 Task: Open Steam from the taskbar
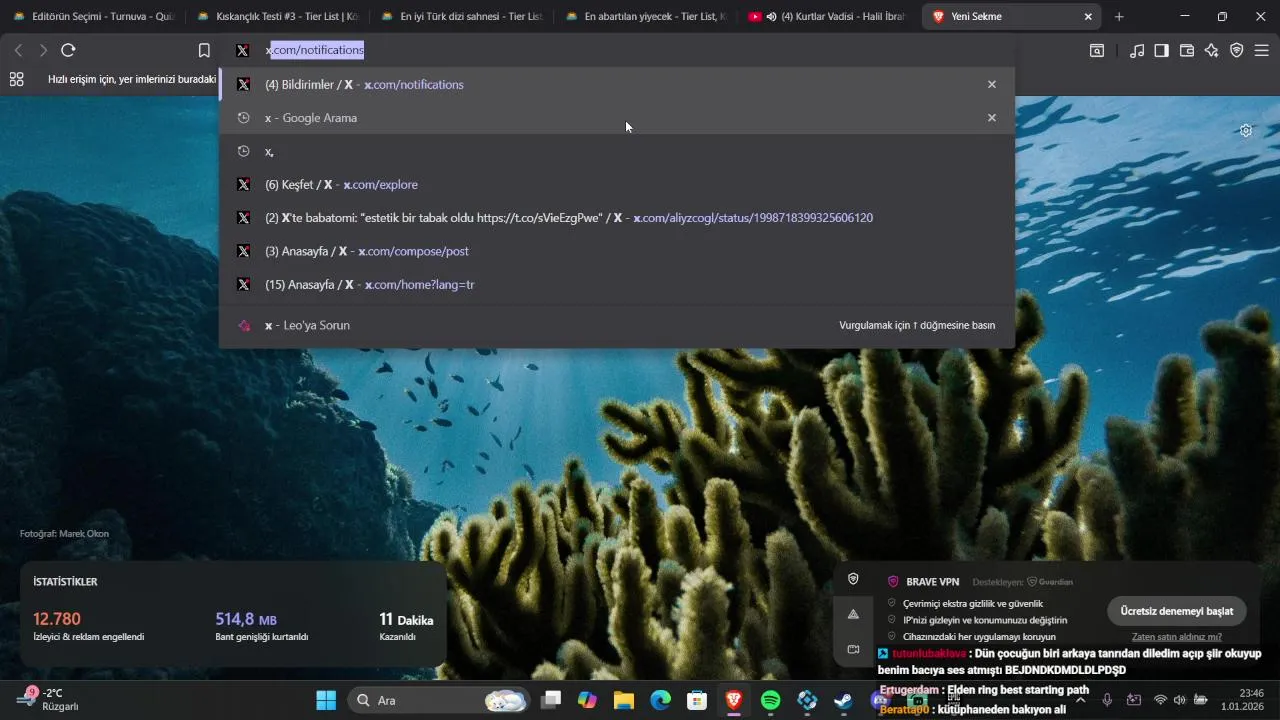[844, 700]
